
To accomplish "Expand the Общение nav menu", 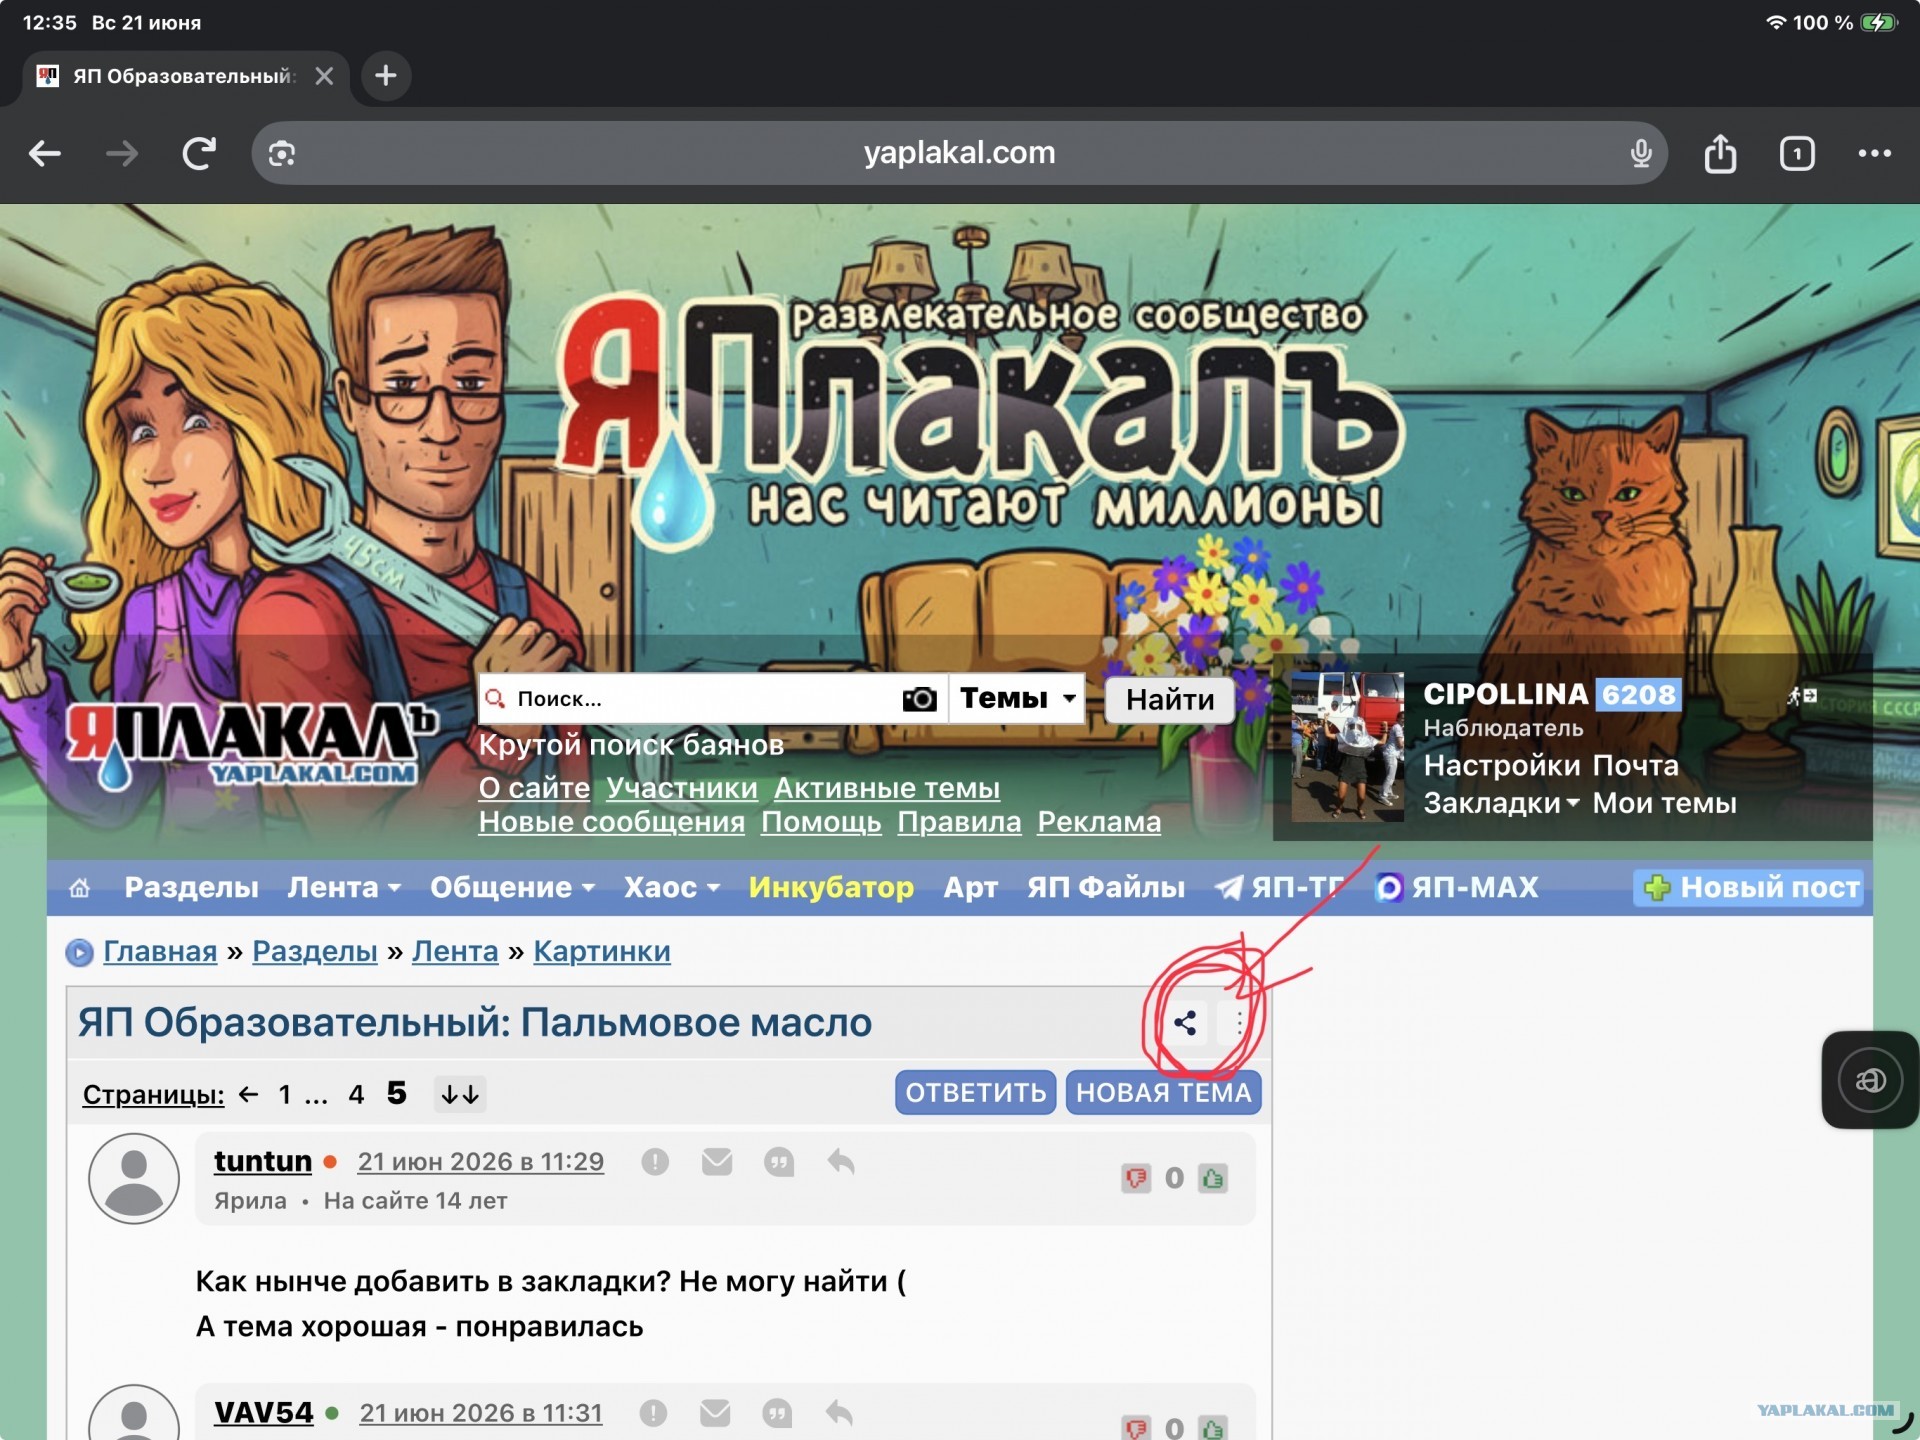I will (x=512, y=887).
